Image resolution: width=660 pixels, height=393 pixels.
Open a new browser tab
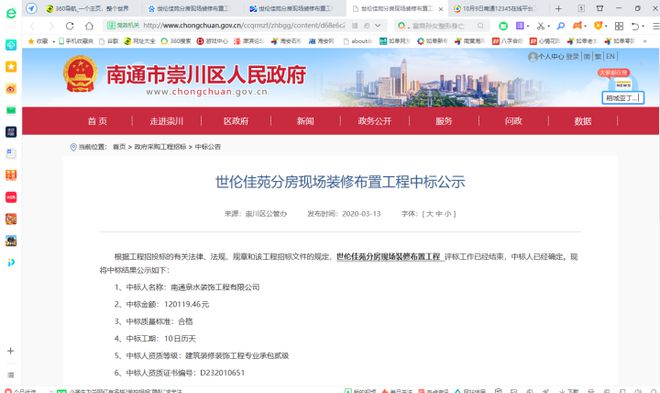pyautogui.click(x=558, y=8)
